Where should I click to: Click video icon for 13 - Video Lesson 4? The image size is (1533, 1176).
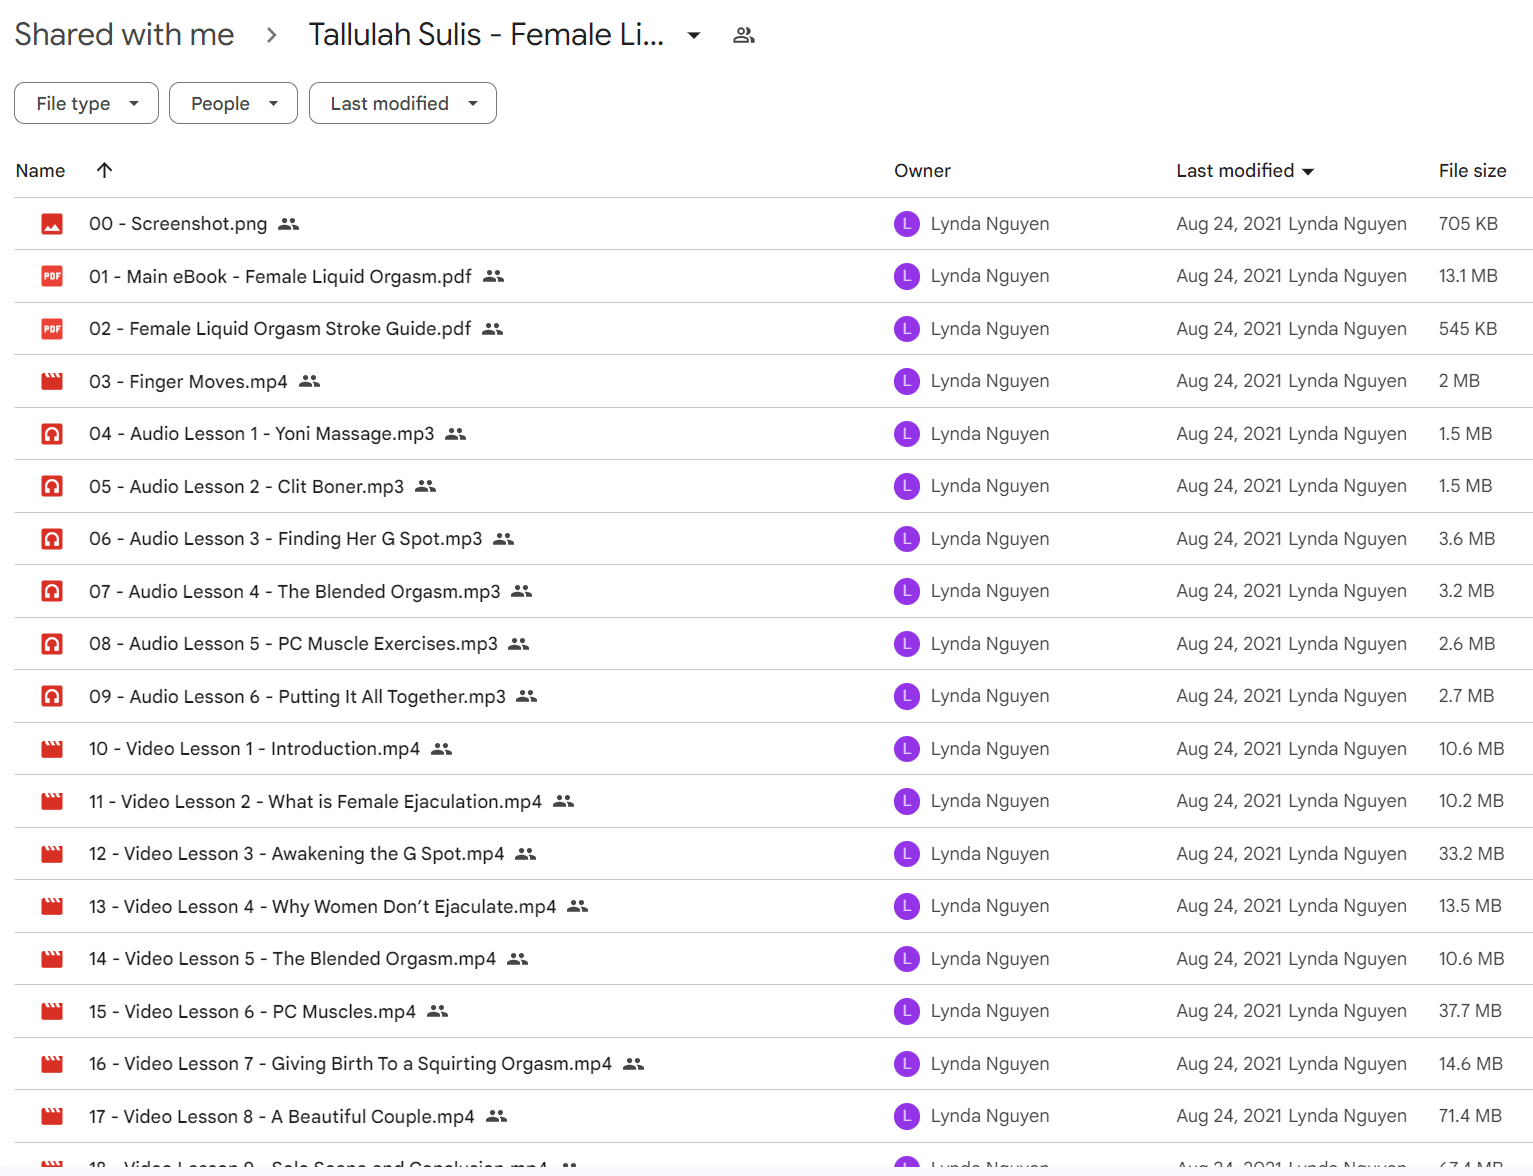[x=52, y=906]
